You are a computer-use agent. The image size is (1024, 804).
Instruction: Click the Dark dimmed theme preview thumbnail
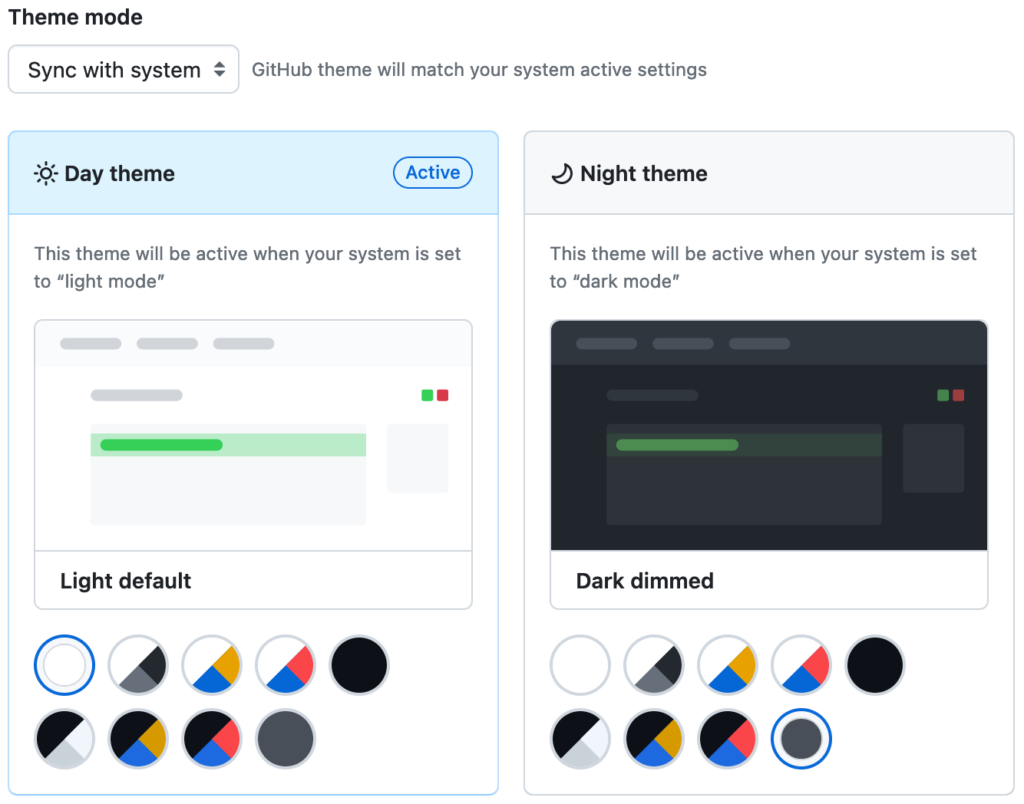pyautogui.click(x=768, y=435)
